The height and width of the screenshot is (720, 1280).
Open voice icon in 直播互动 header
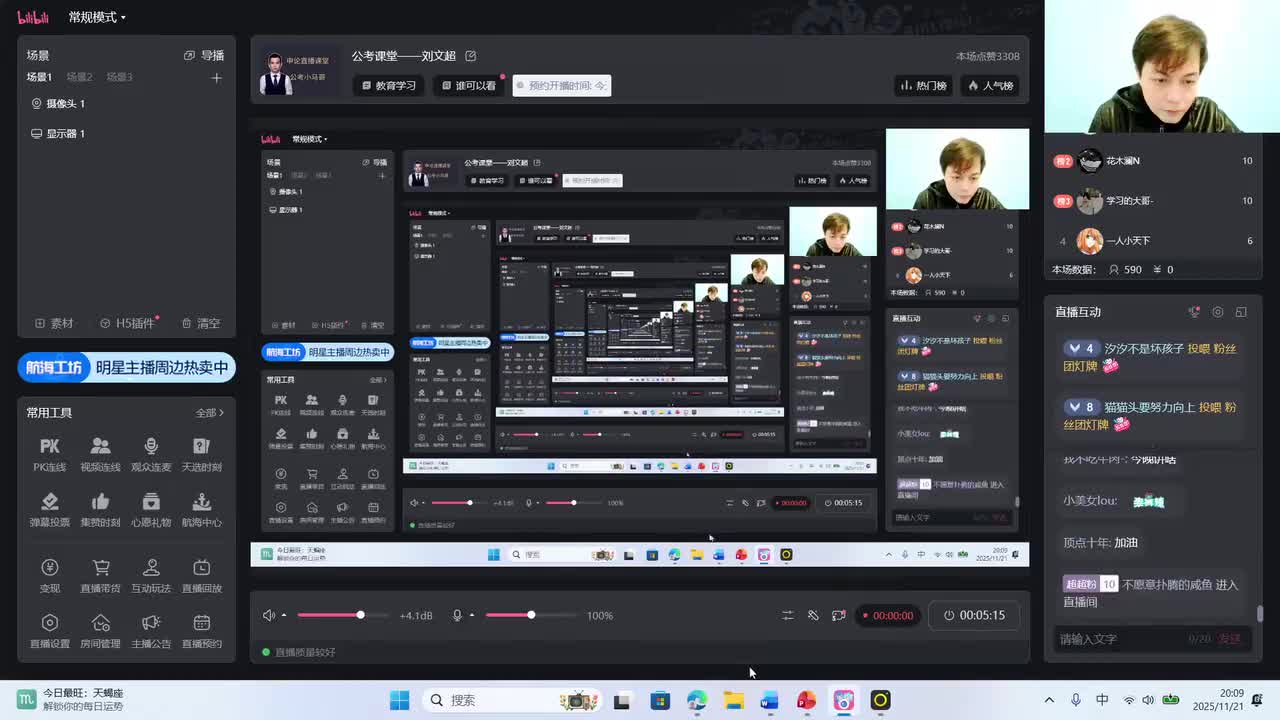[1194, 312]
